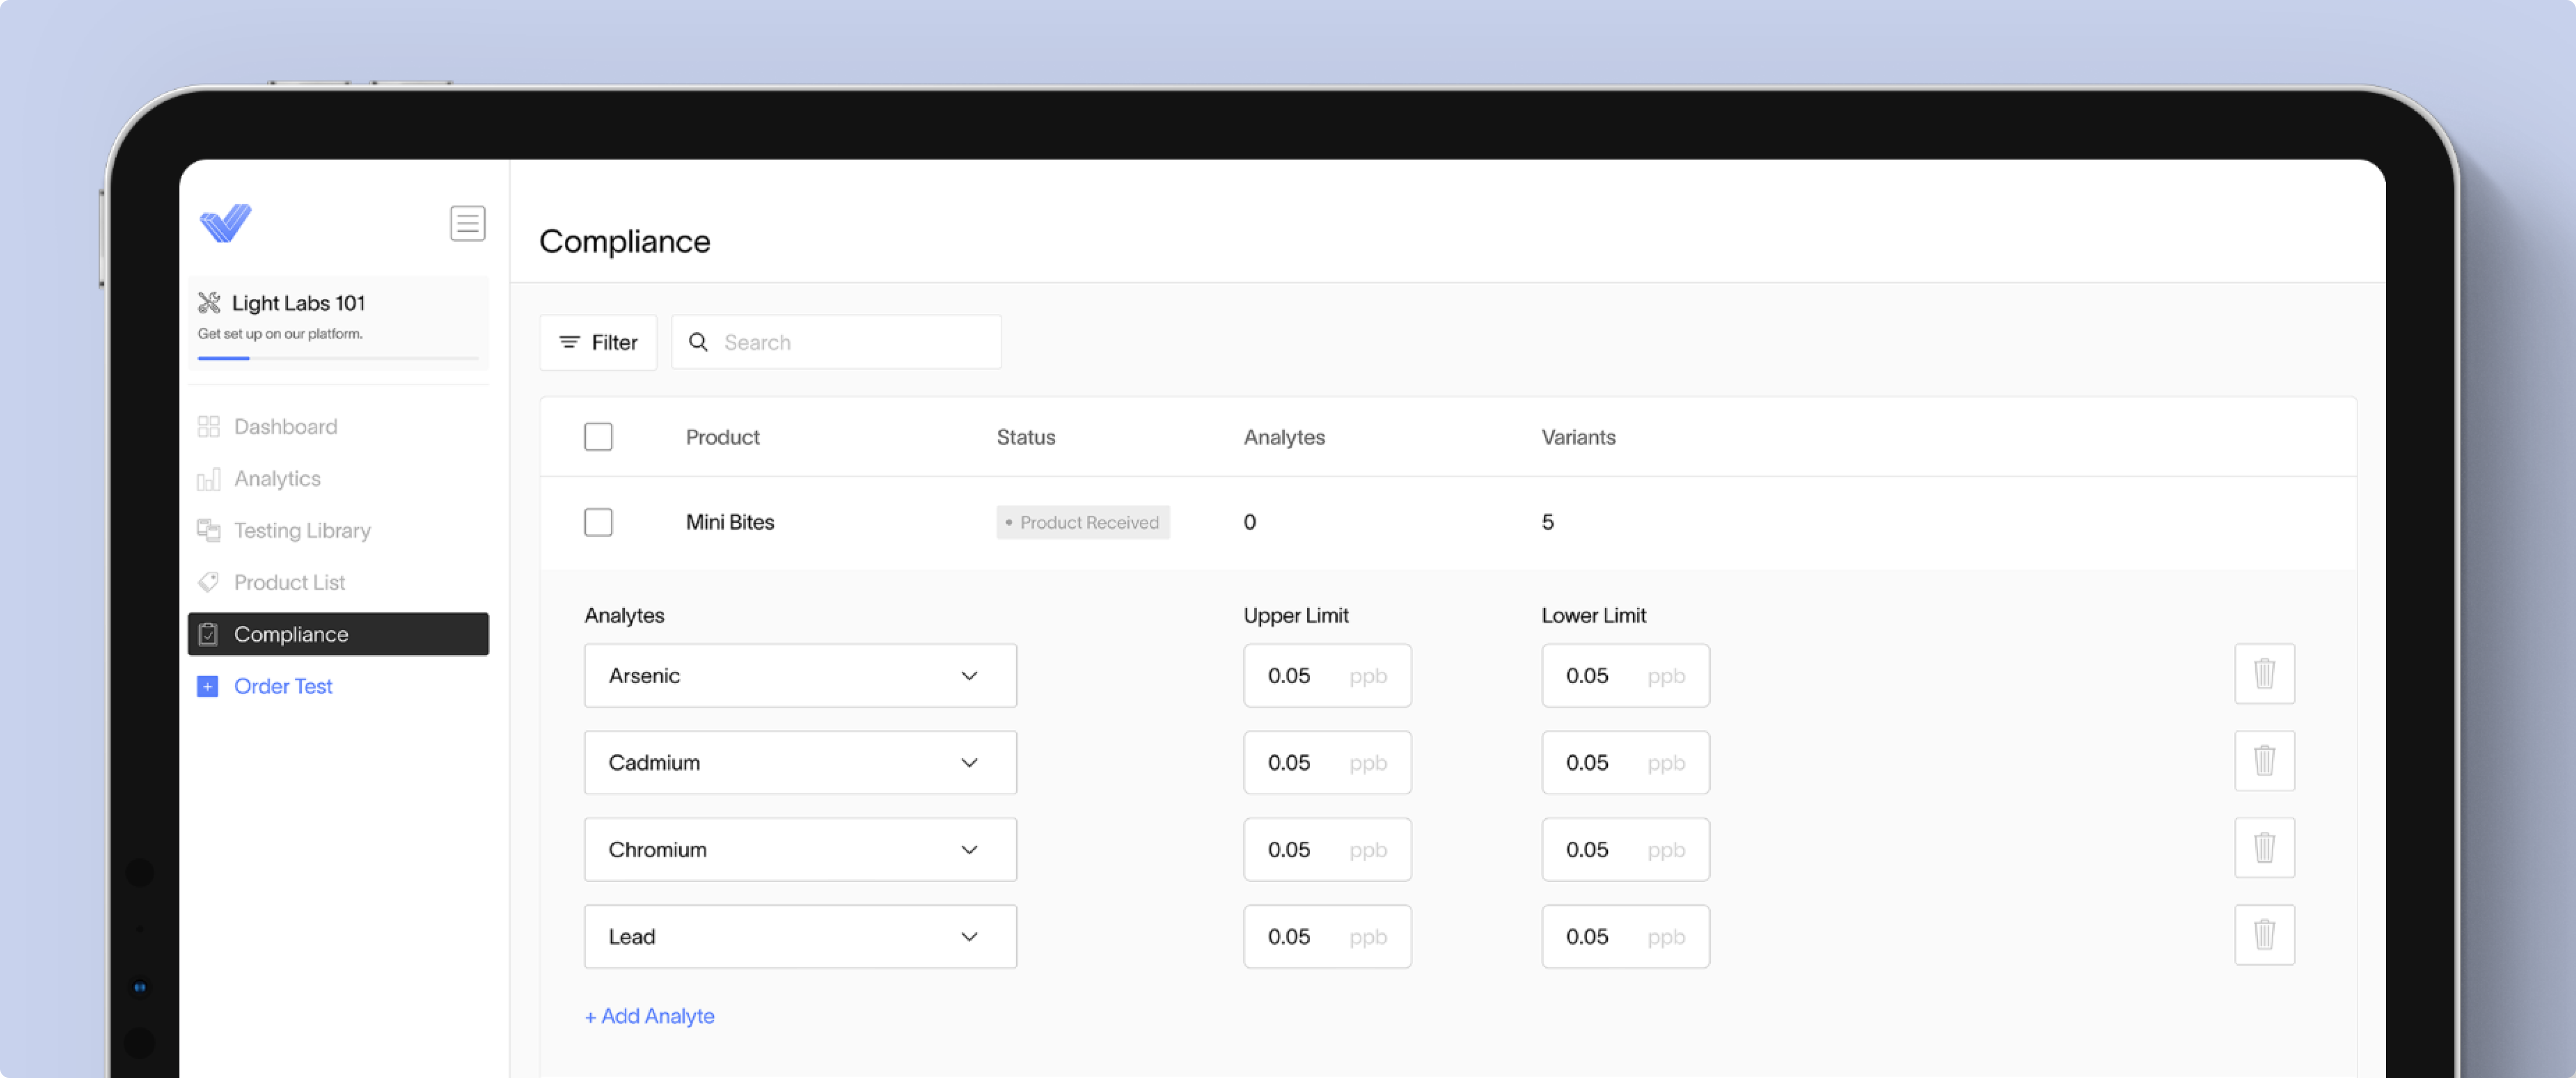Delete the Chromium analyte row
Viewport: 2576px width, 1078px height.
coord(2264,848)
